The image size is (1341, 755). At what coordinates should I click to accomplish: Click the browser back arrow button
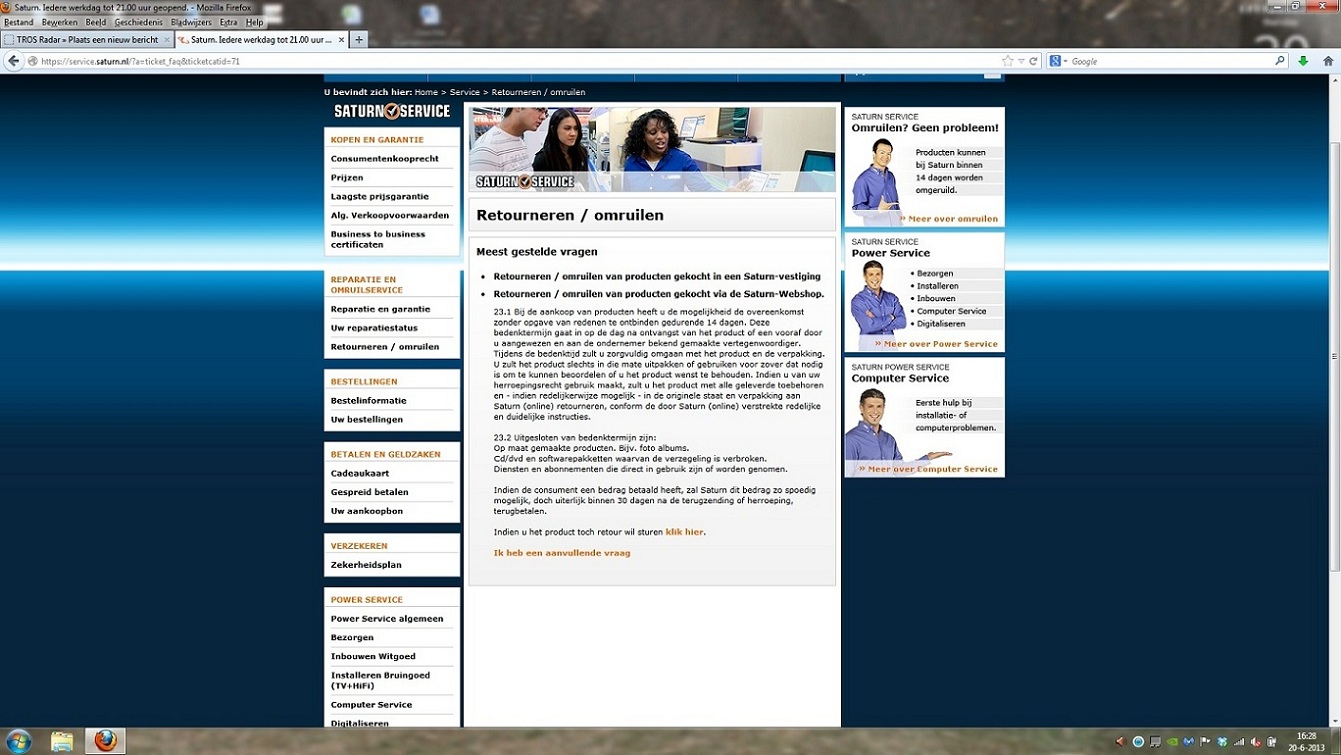(13, 61)
